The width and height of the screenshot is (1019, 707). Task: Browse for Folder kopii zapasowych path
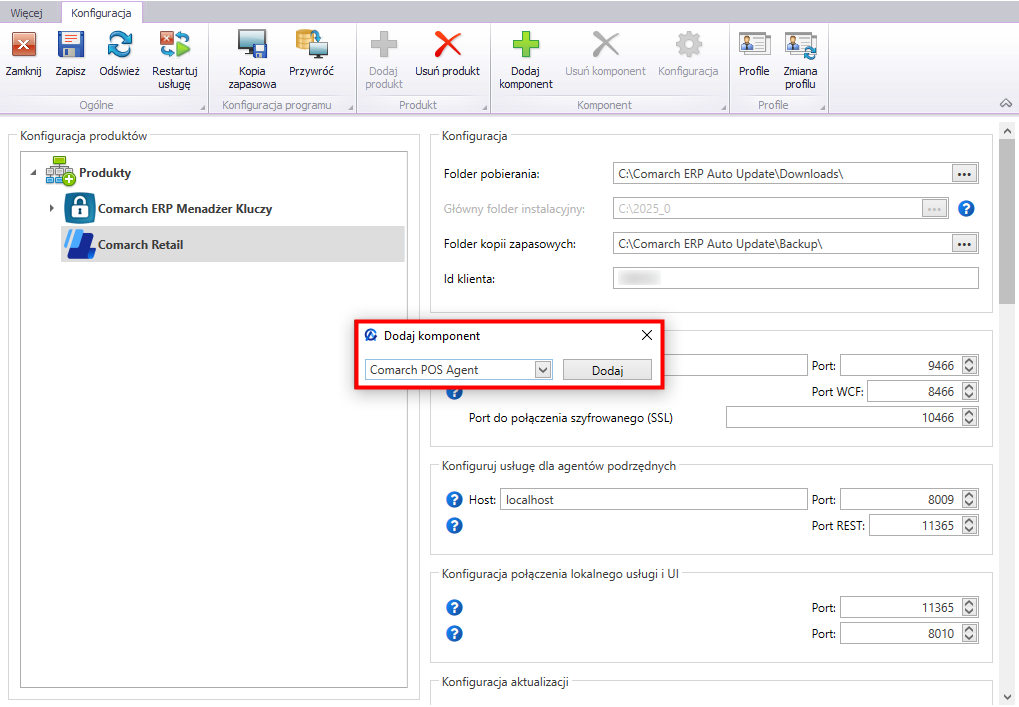click(x=964, y=244)
